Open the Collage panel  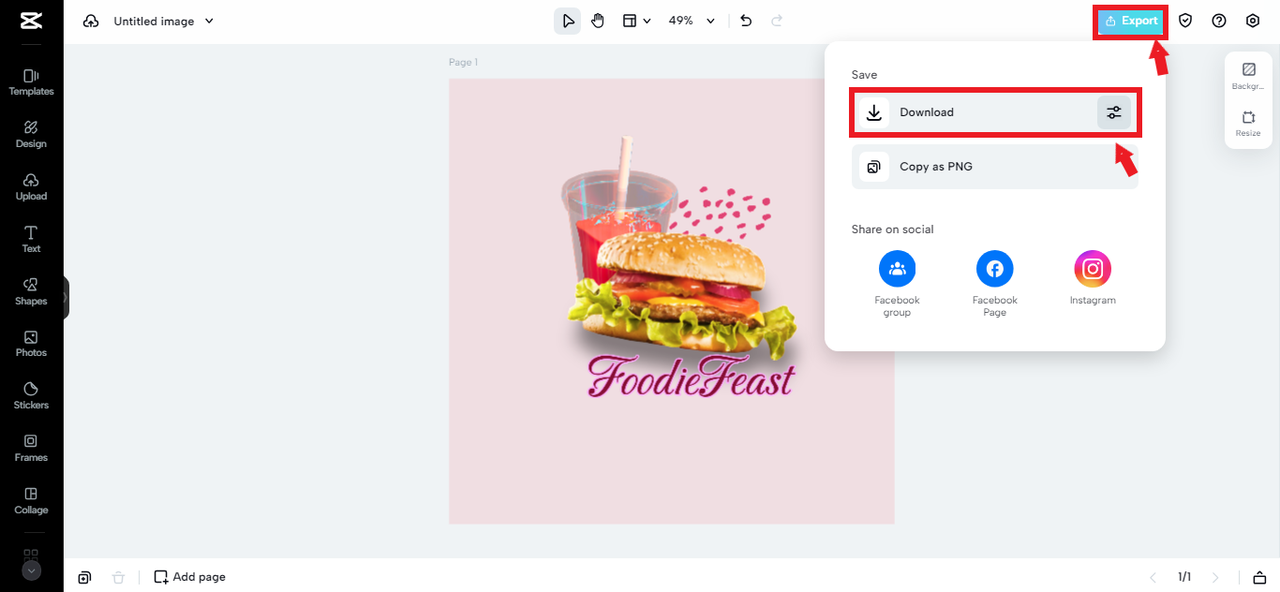pyautogui.click(x=31, y=501)
